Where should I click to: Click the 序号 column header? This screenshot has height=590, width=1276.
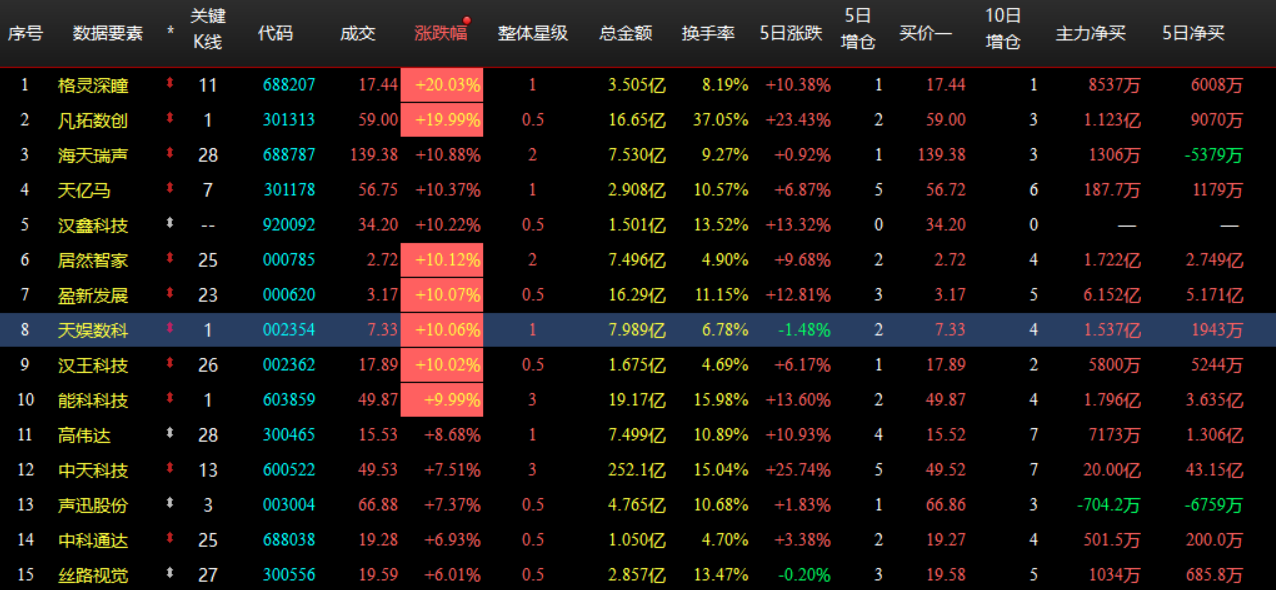(x=25, y=33)
